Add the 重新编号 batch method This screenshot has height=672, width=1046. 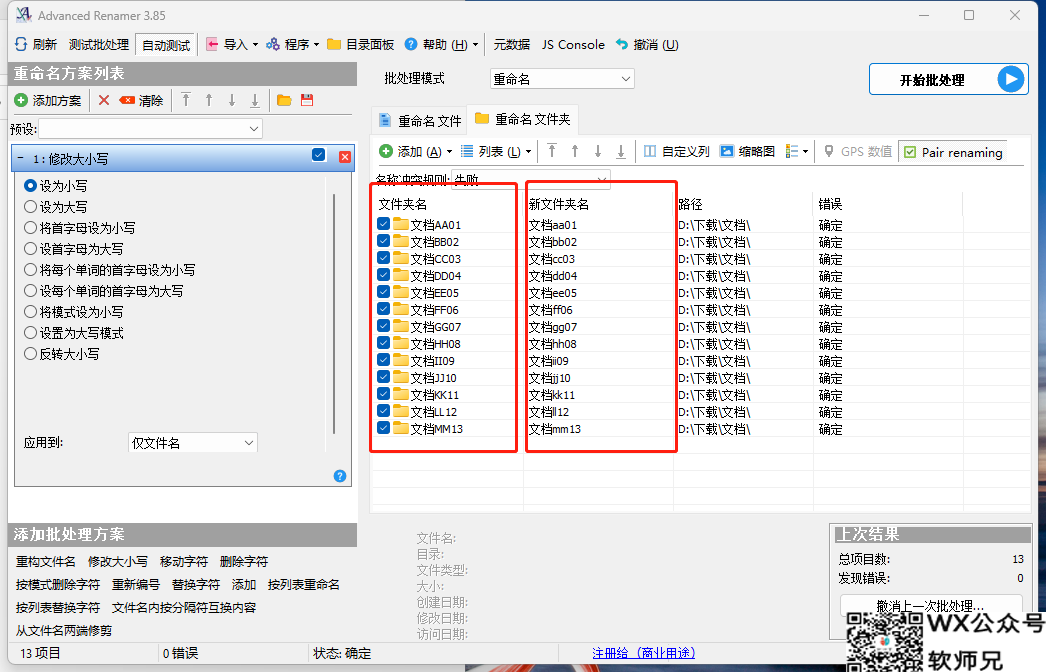[x=136, y=585]
